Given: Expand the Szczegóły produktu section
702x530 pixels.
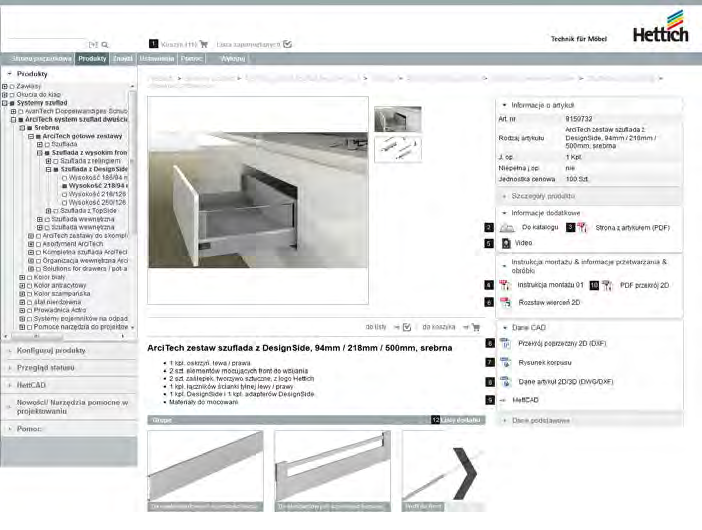Looking at the screenshot, I should pyautogui.click(x=589, y=196).
